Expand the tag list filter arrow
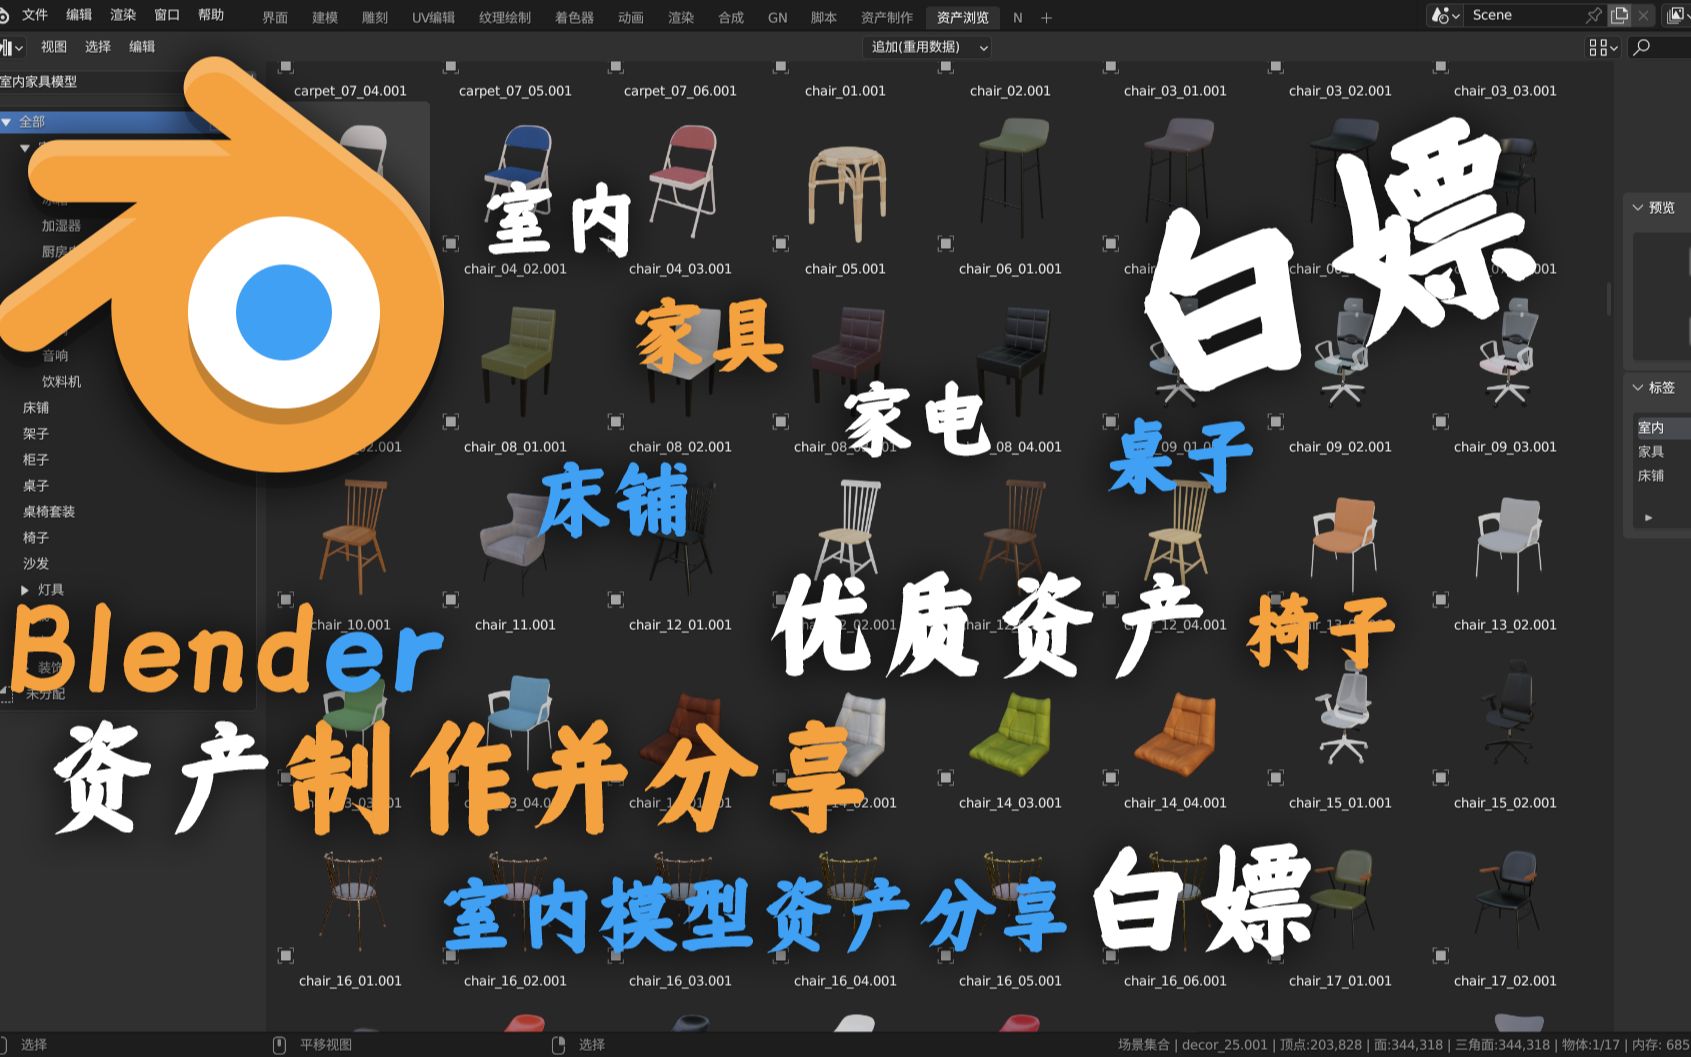1691x1057 pixels. [x=1648, y=518]
